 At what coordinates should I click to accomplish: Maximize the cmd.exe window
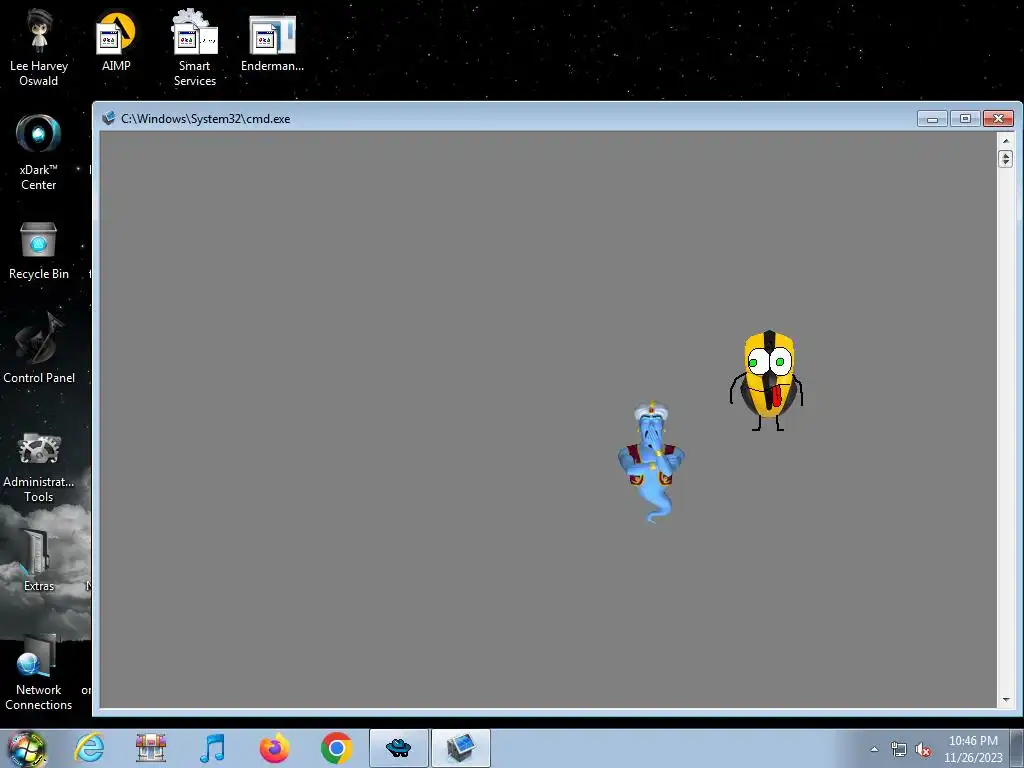pos(965,119)
